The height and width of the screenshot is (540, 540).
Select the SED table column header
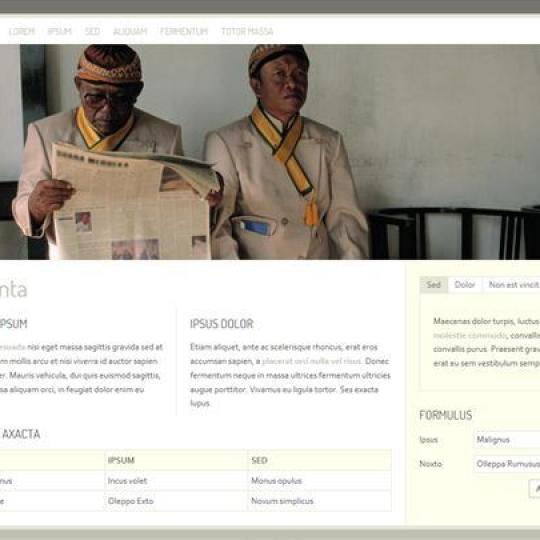[x=320, y=460]
